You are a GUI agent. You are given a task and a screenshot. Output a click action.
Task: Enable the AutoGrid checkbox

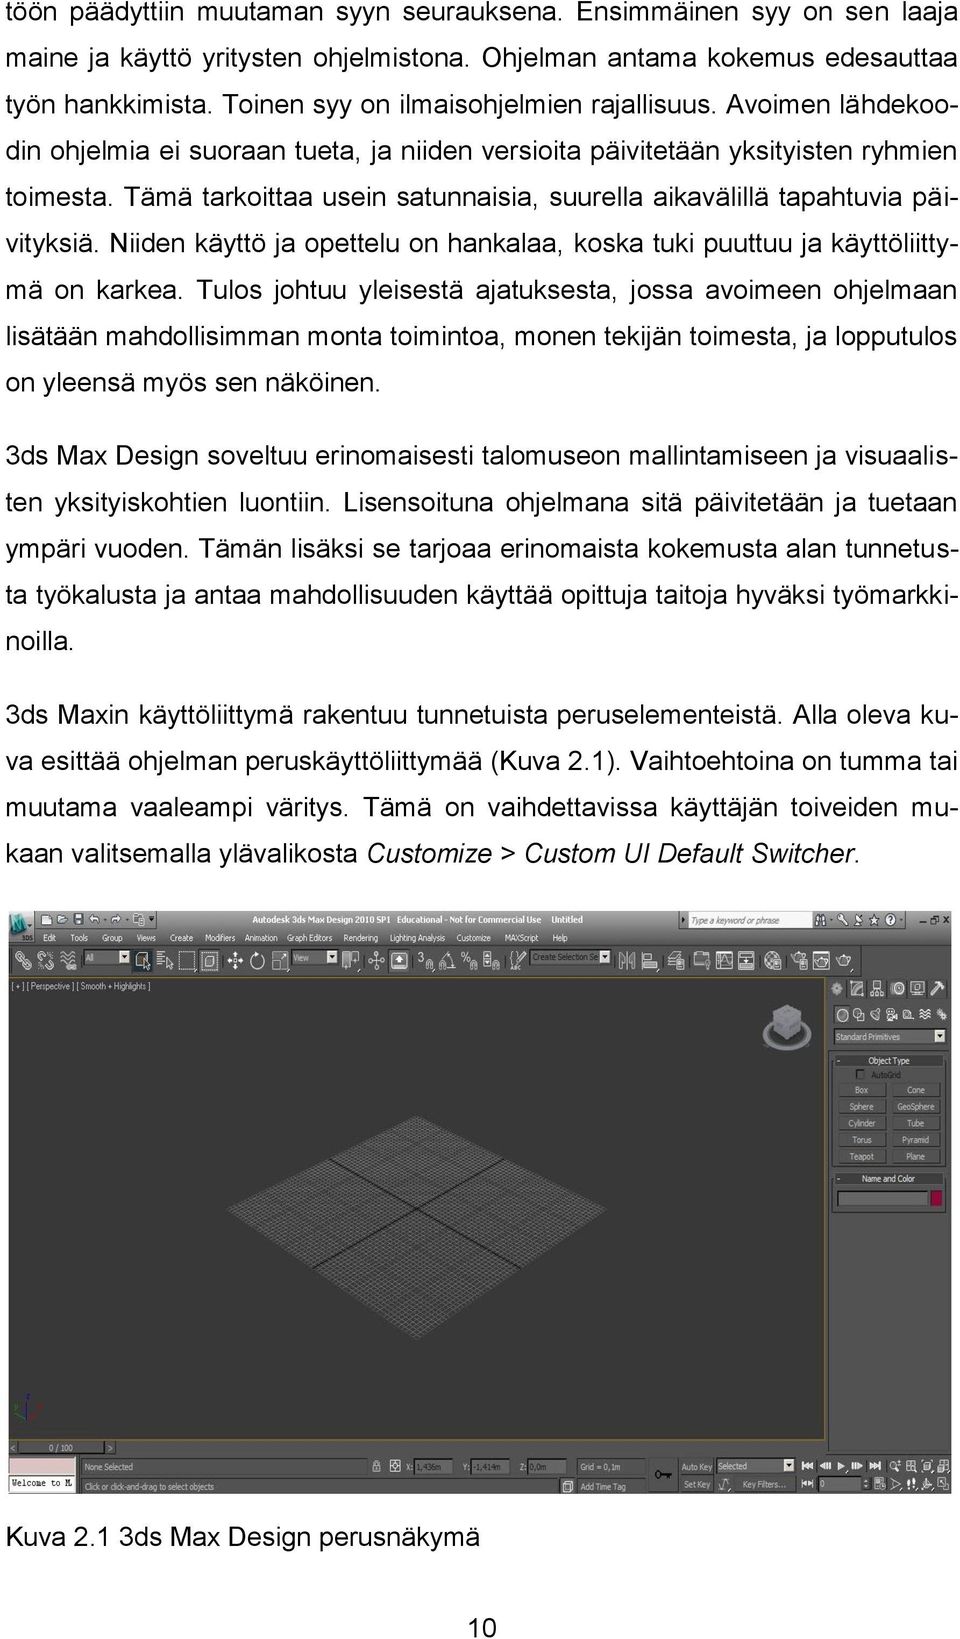(860, 1075)
